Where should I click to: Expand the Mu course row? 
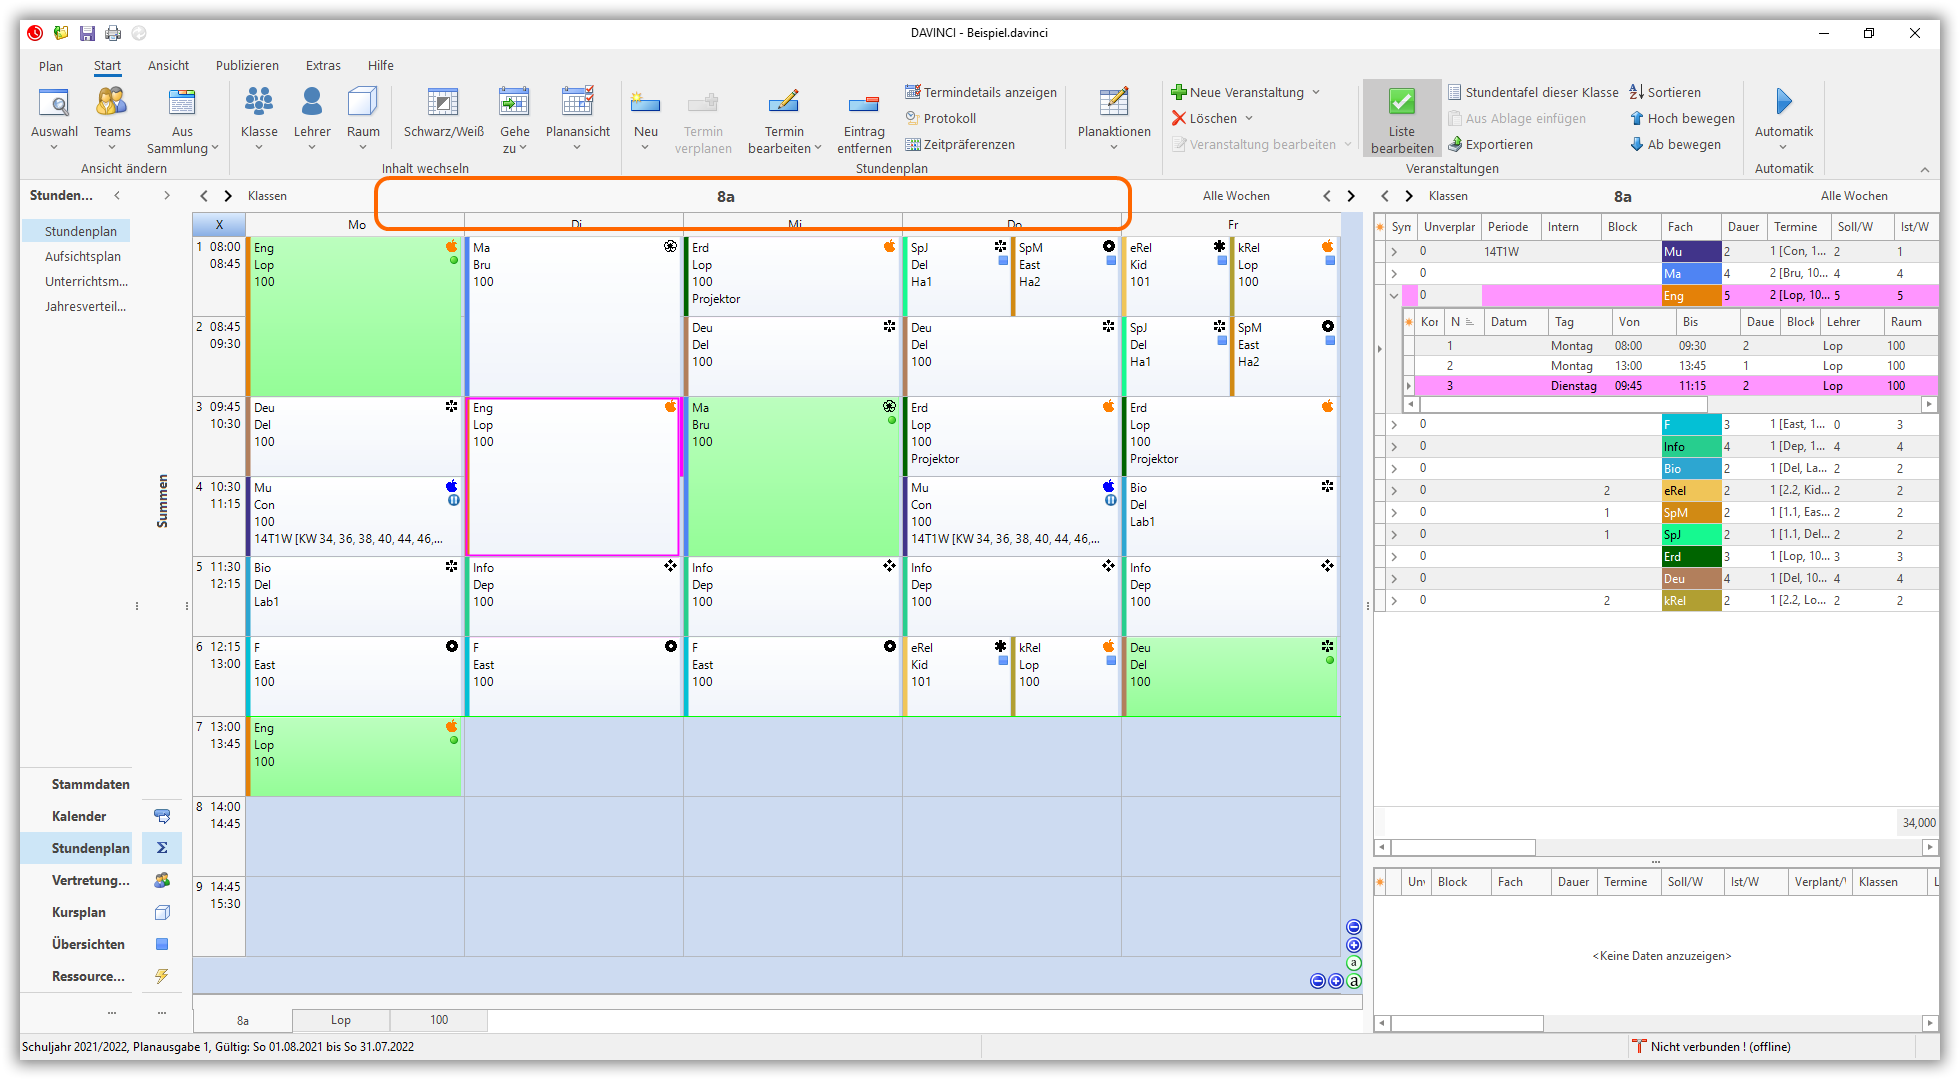[1394, 251]
